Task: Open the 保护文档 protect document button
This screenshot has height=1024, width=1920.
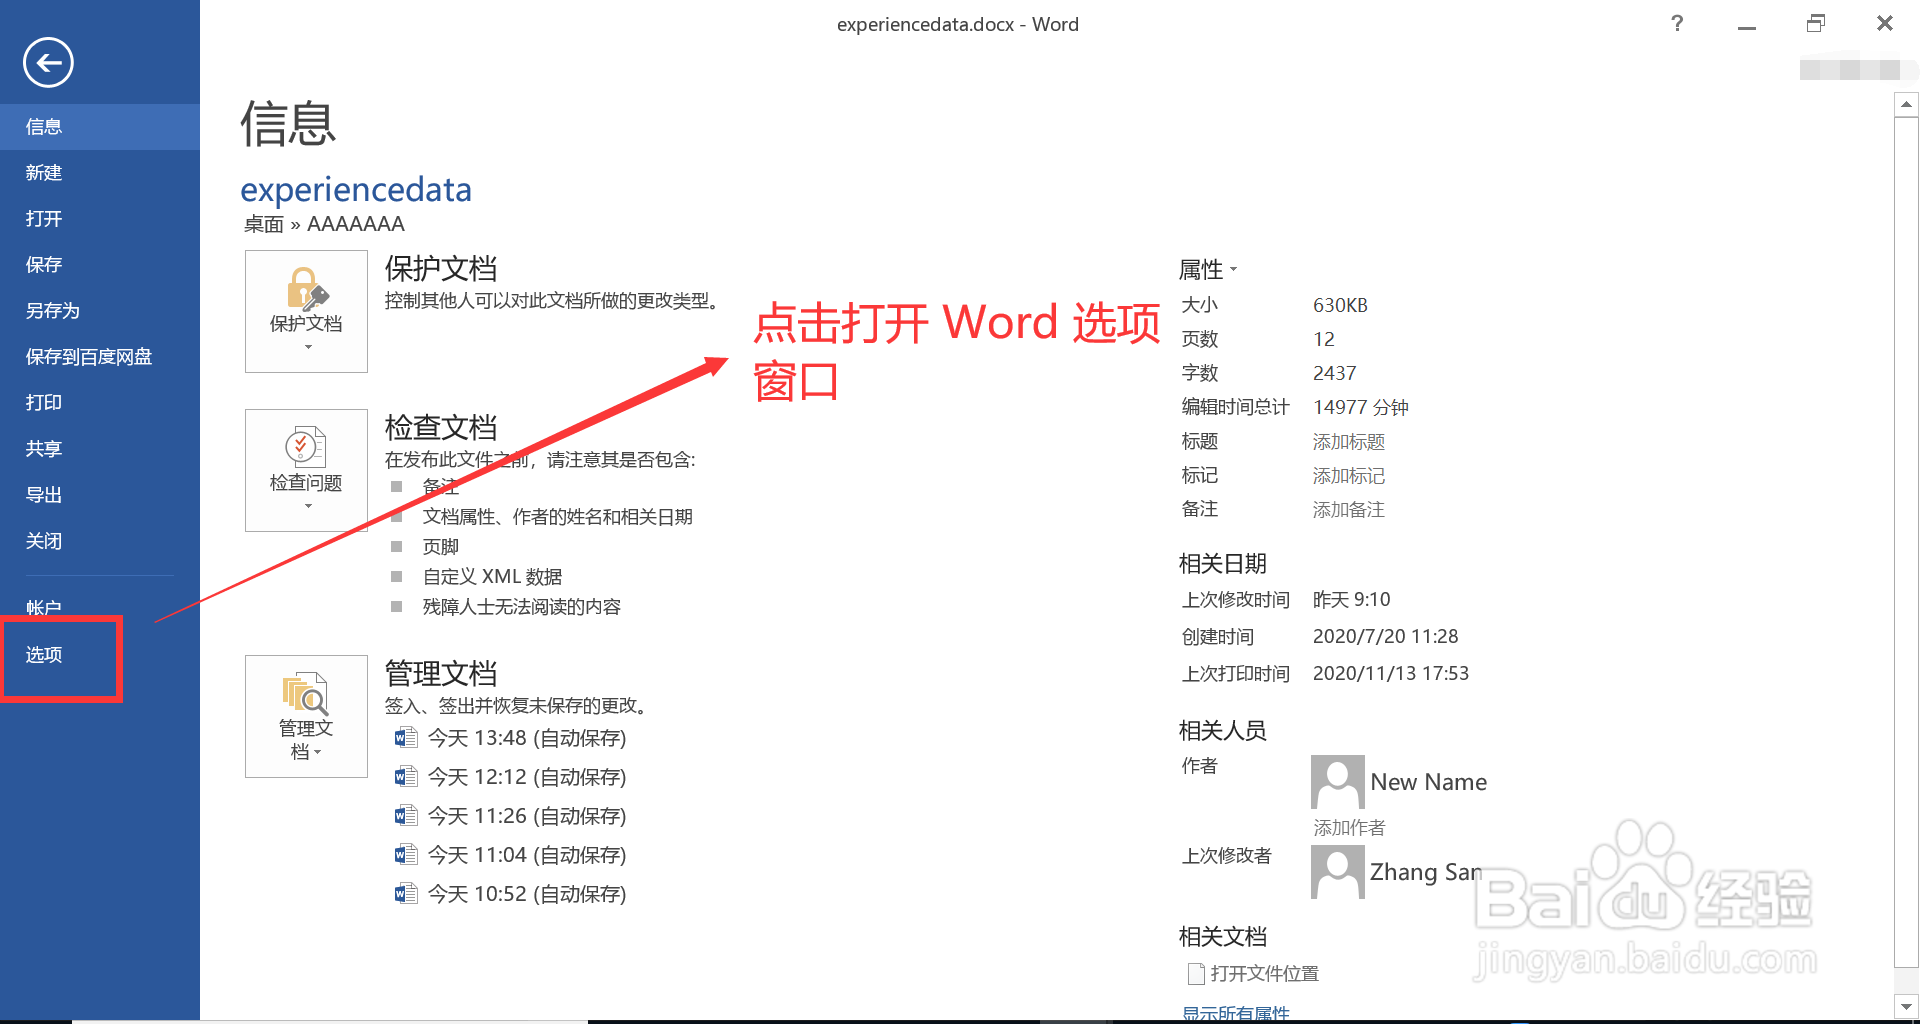Action: (306, 311)
